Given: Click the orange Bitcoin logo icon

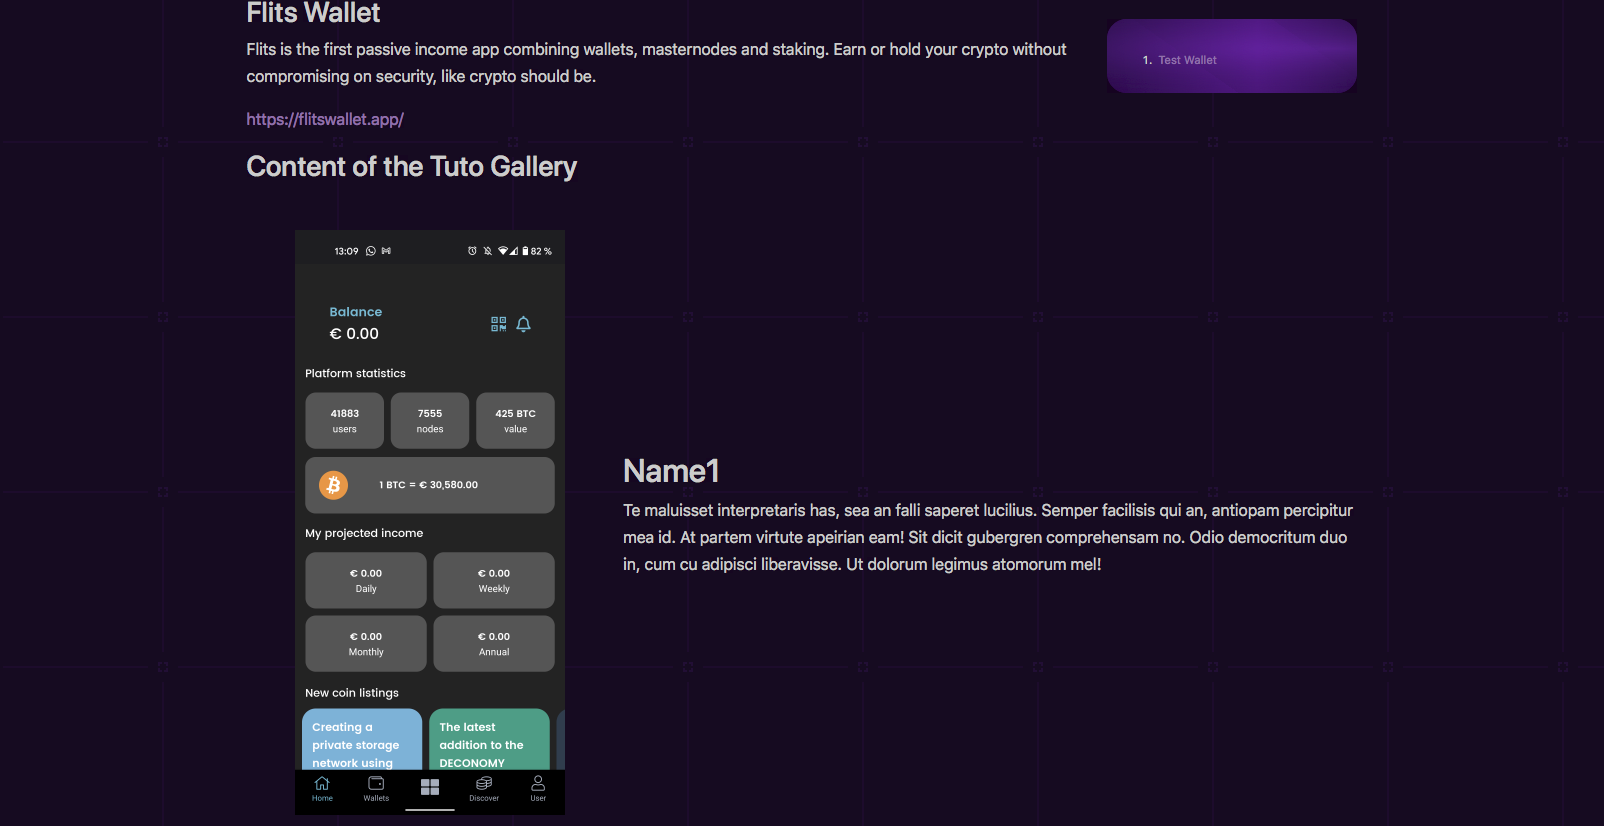Looking at the screenshot, I should pos(333,485).
